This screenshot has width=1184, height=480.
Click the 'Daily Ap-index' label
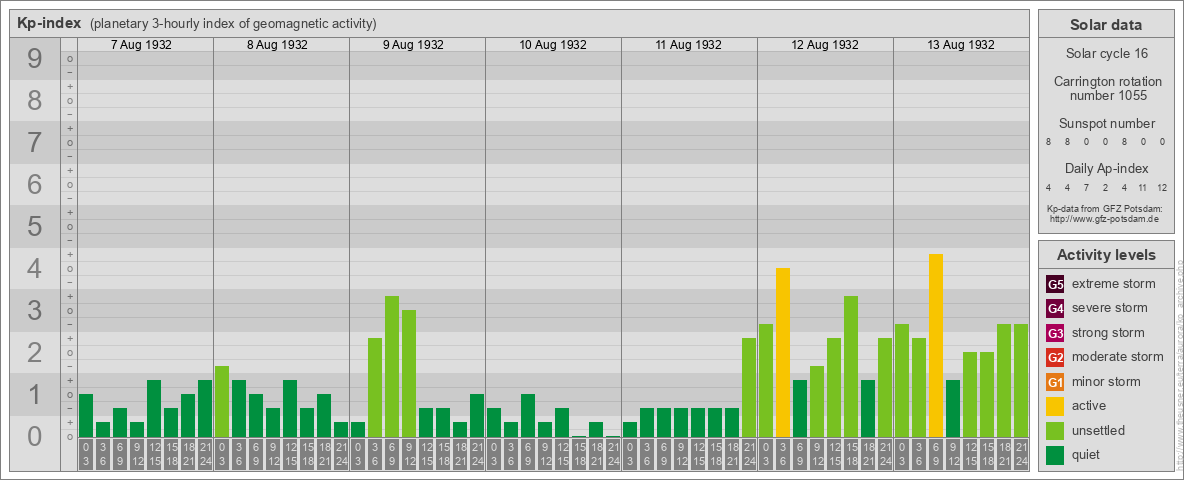point(1106,168)
